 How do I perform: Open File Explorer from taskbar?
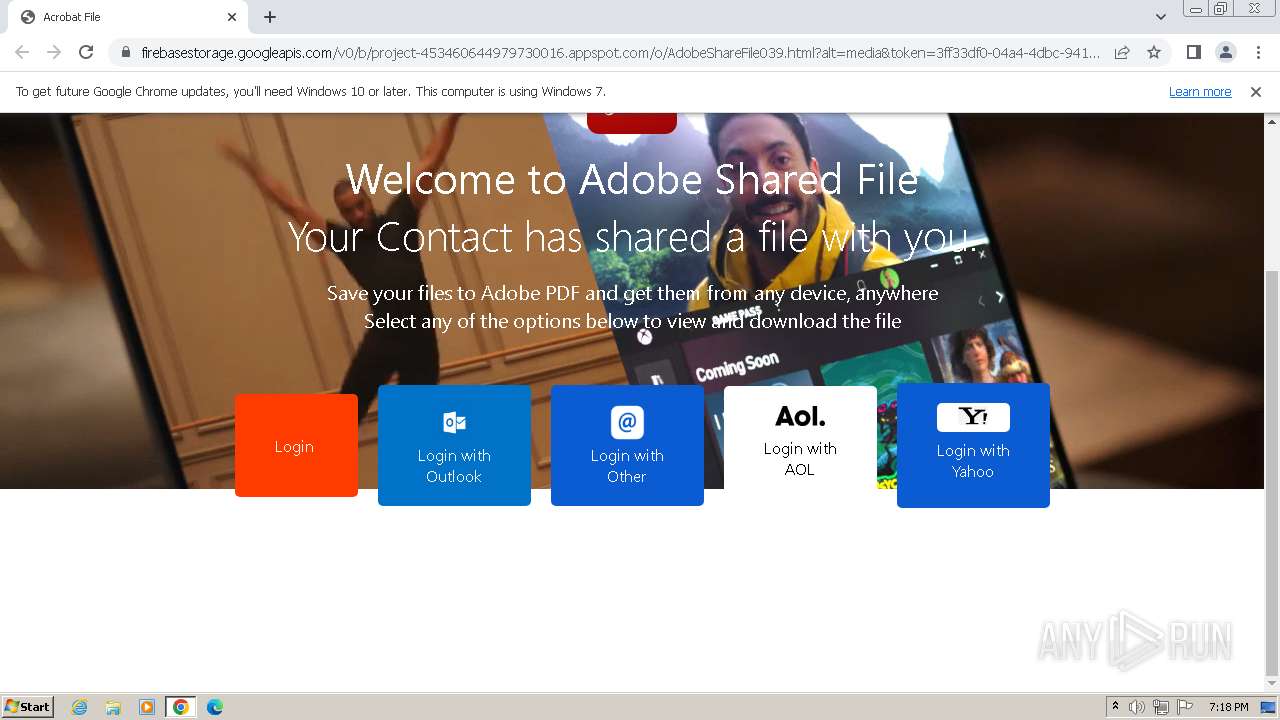point(113,707)
